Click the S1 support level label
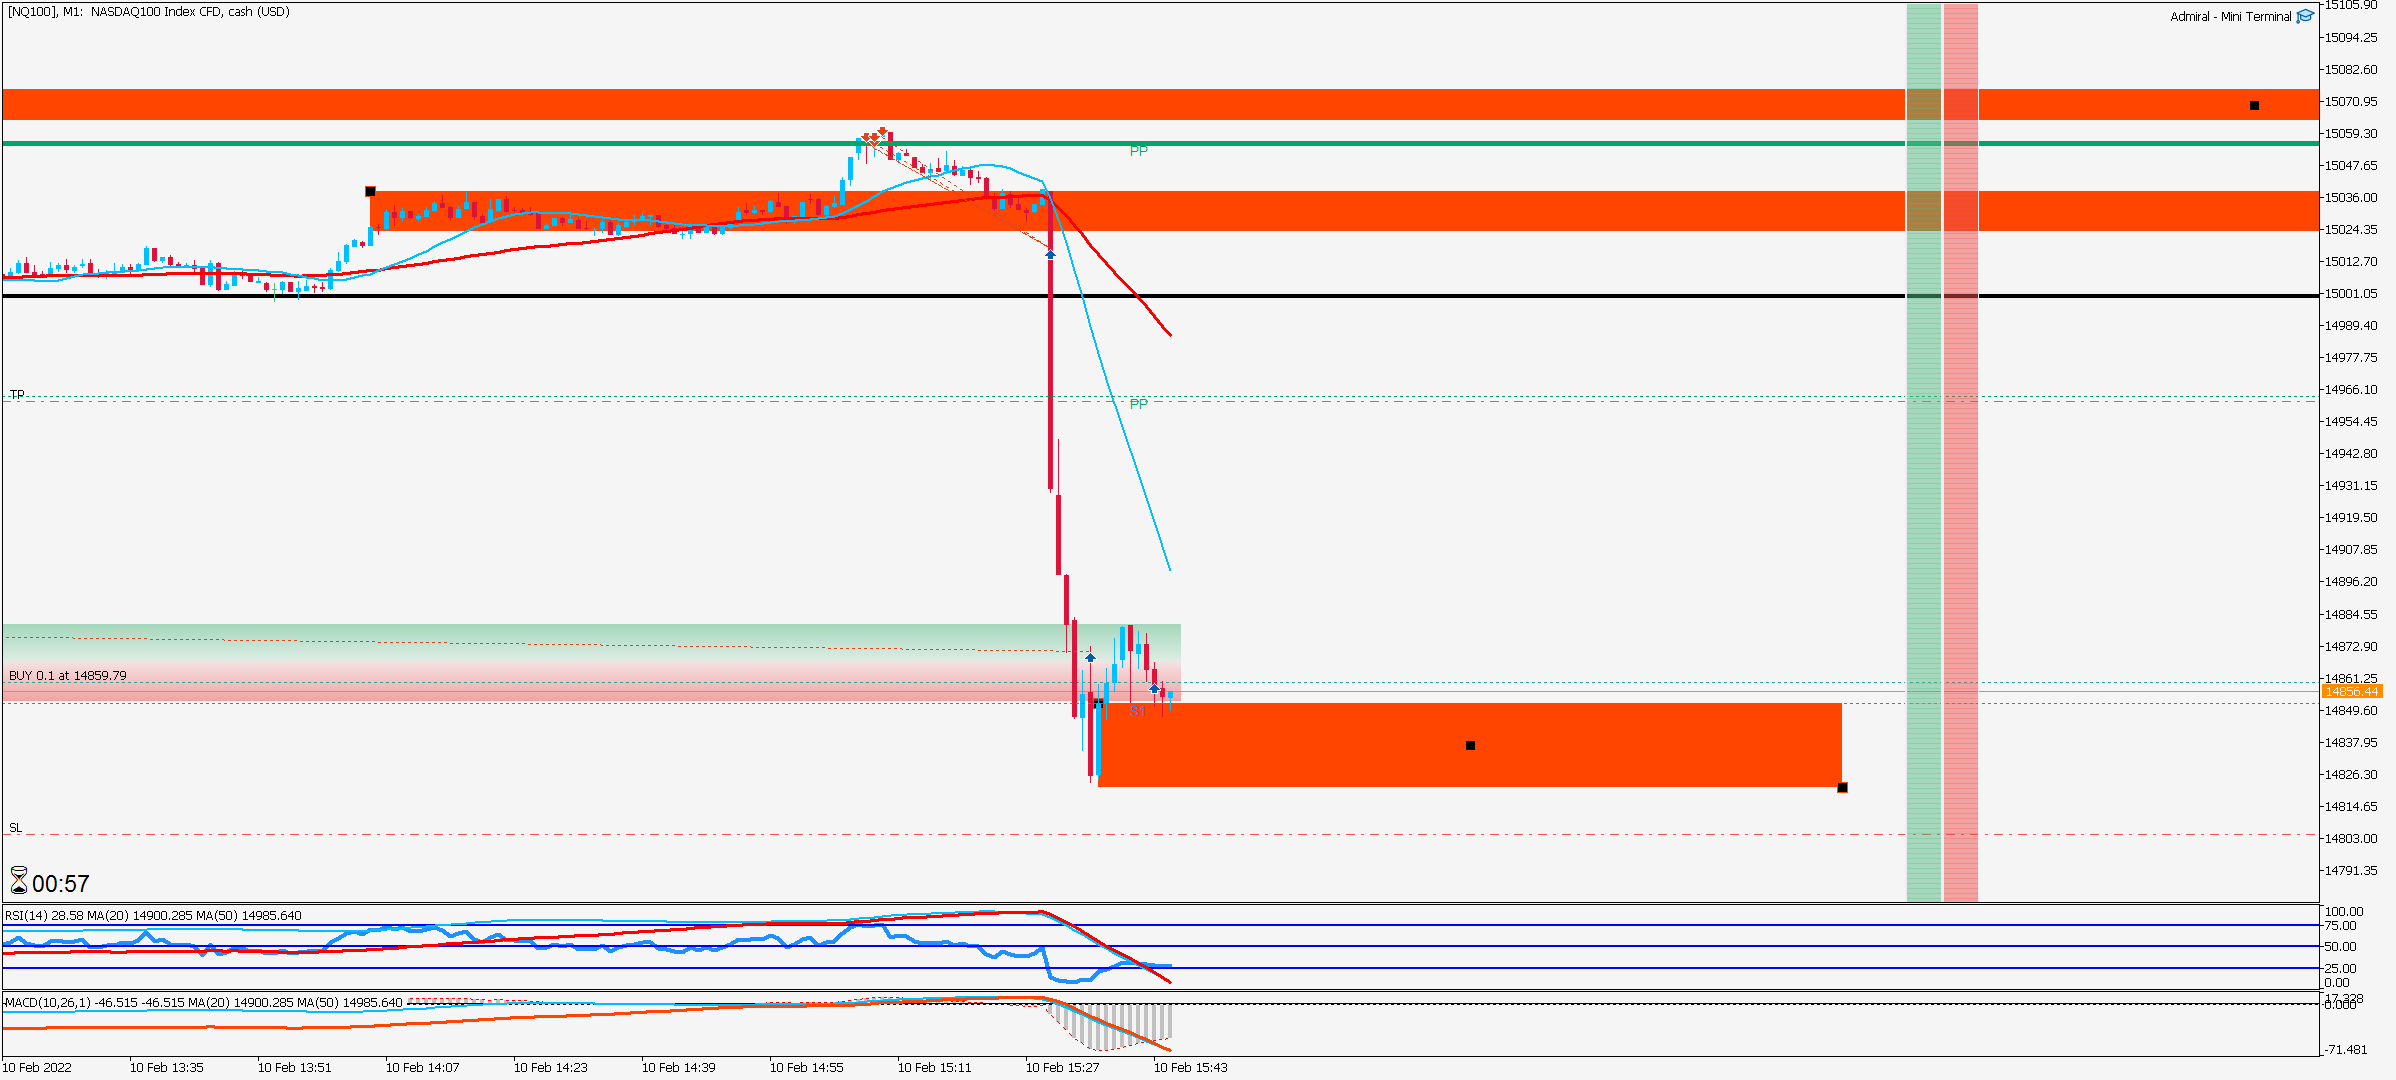2396x1080 pixels. 1138,710
